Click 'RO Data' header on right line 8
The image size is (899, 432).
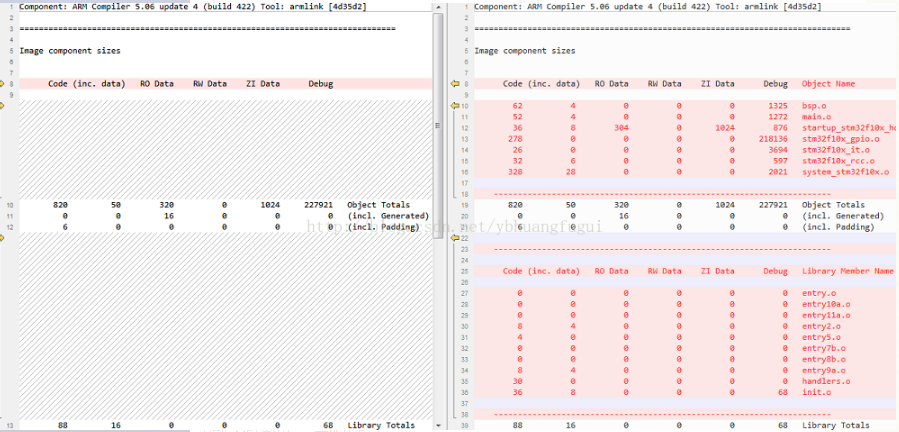coord(611,84)
